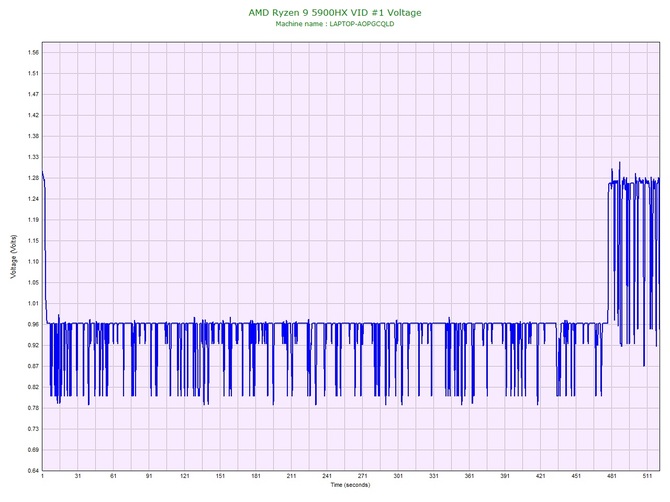This screenshot has width=670, height=502.
Task: Click the 391 seconds tick label
Action: pyautogui.click(x=505, y=476)
